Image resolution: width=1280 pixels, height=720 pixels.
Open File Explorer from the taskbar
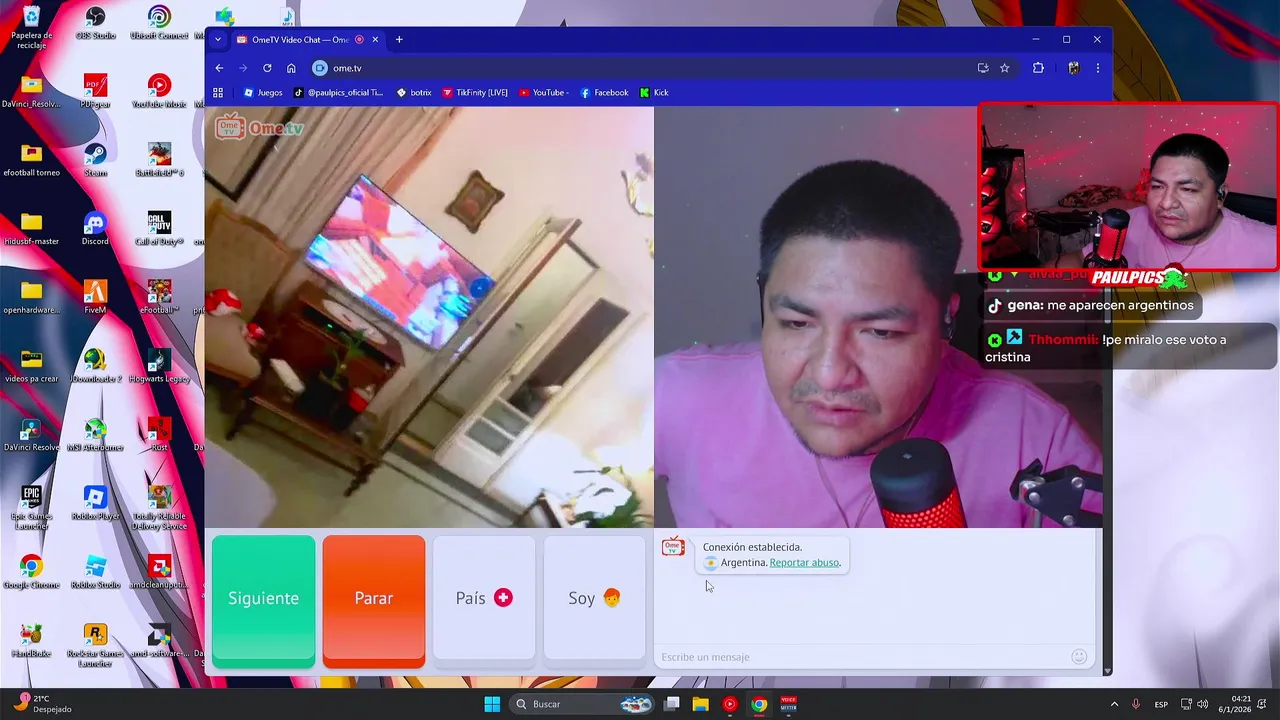click(701, 704)
